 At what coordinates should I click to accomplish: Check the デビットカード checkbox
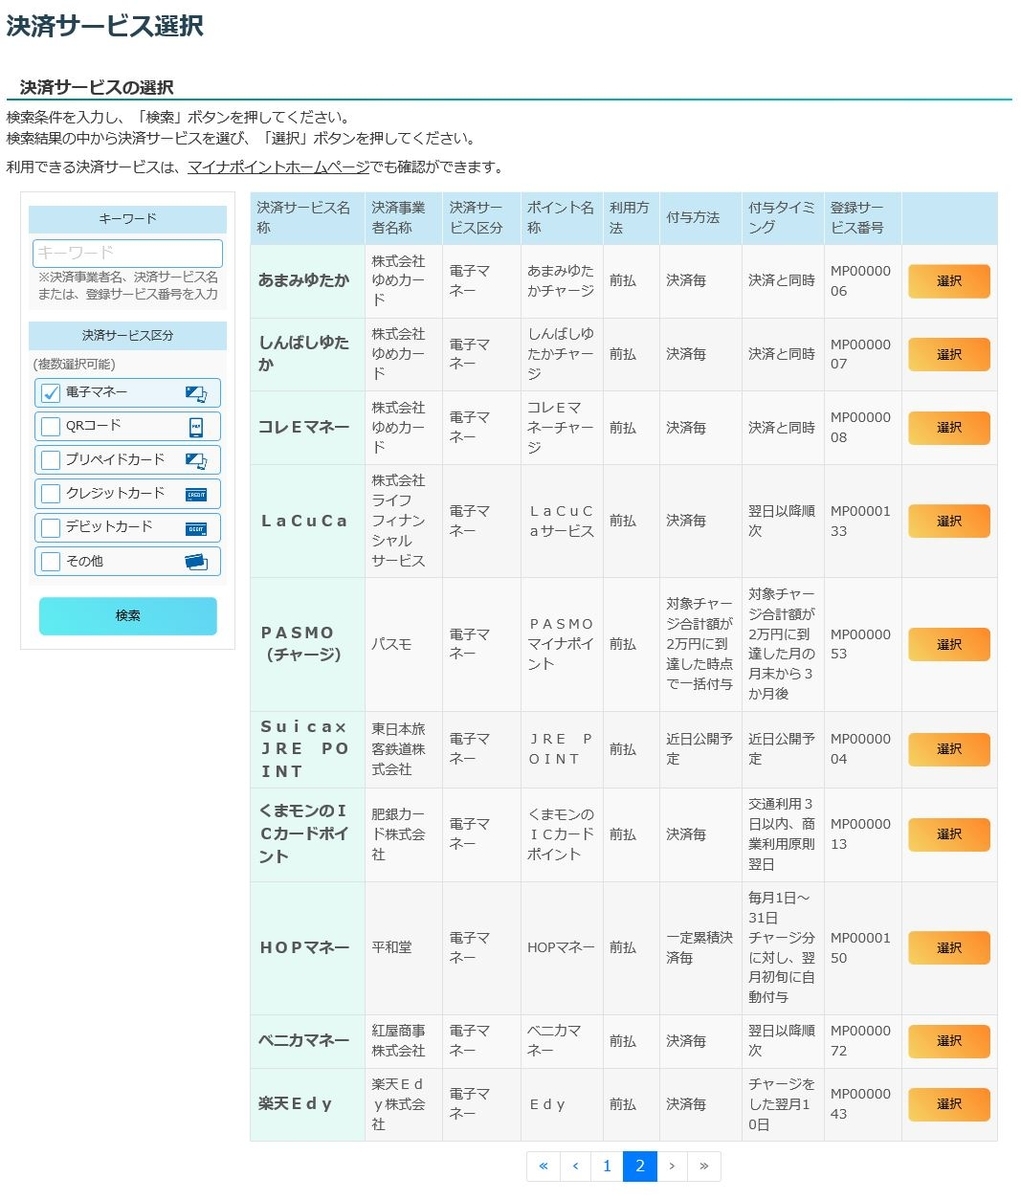(x=51, y=528)
